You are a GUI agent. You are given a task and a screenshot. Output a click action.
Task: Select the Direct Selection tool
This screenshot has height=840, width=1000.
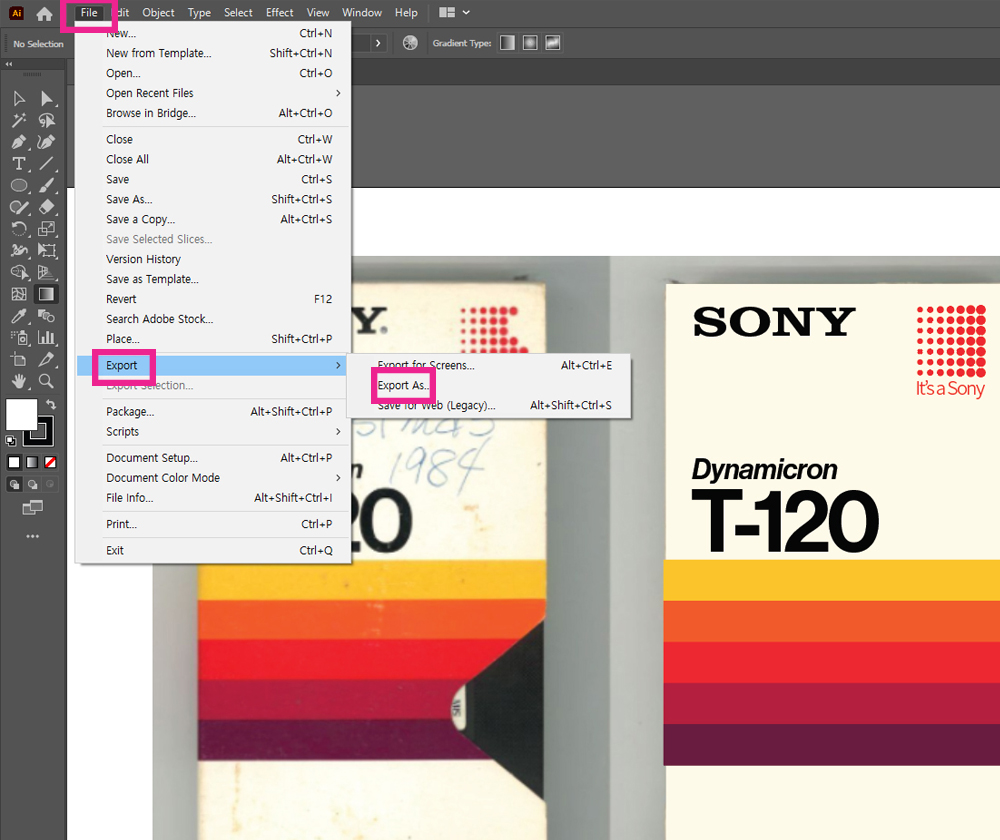[47, 98]
